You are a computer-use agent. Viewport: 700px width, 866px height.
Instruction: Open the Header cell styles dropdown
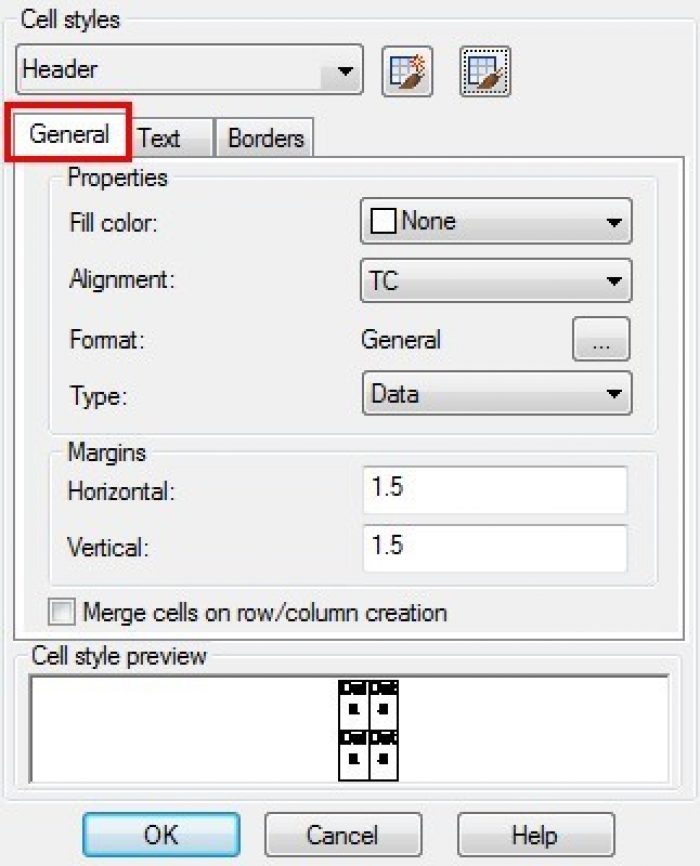pos(190,70)
